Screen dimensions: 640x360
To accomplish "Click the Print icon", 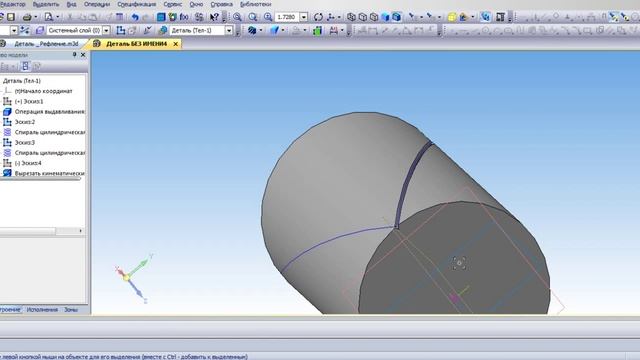I will pos(27,17).
